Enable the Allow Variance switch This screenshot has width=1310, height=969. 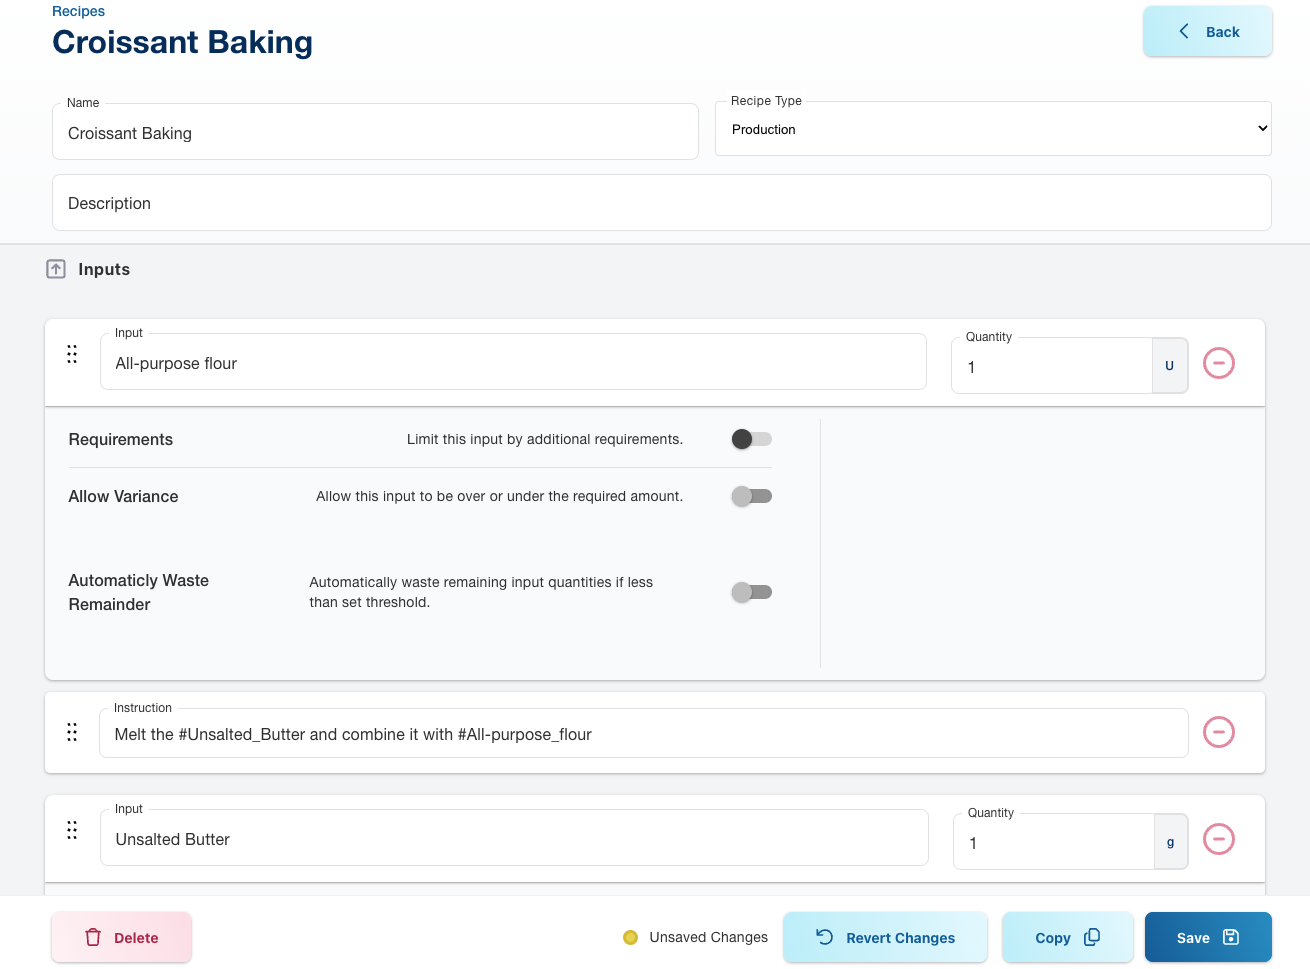tap(751, 496)
